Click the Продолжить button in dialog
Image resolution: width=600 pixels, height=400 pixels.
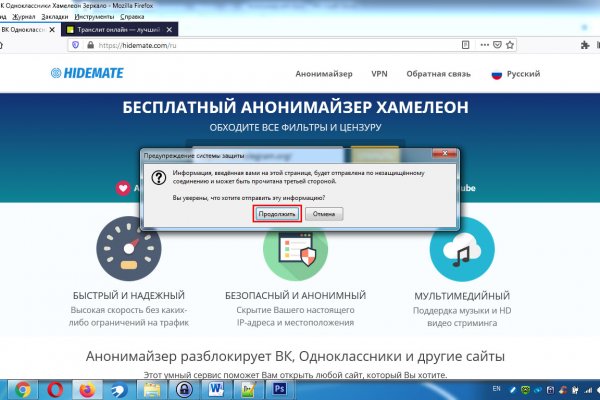tap(277, 213)
